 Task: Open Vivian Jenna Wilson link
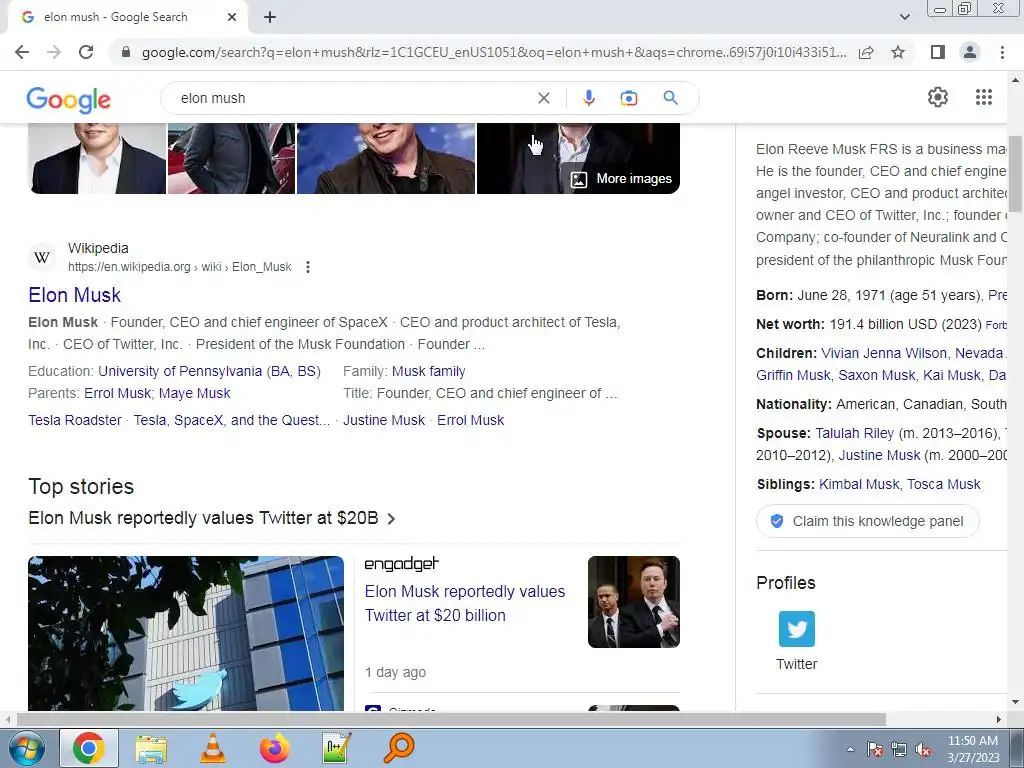[x=884, y=353]
